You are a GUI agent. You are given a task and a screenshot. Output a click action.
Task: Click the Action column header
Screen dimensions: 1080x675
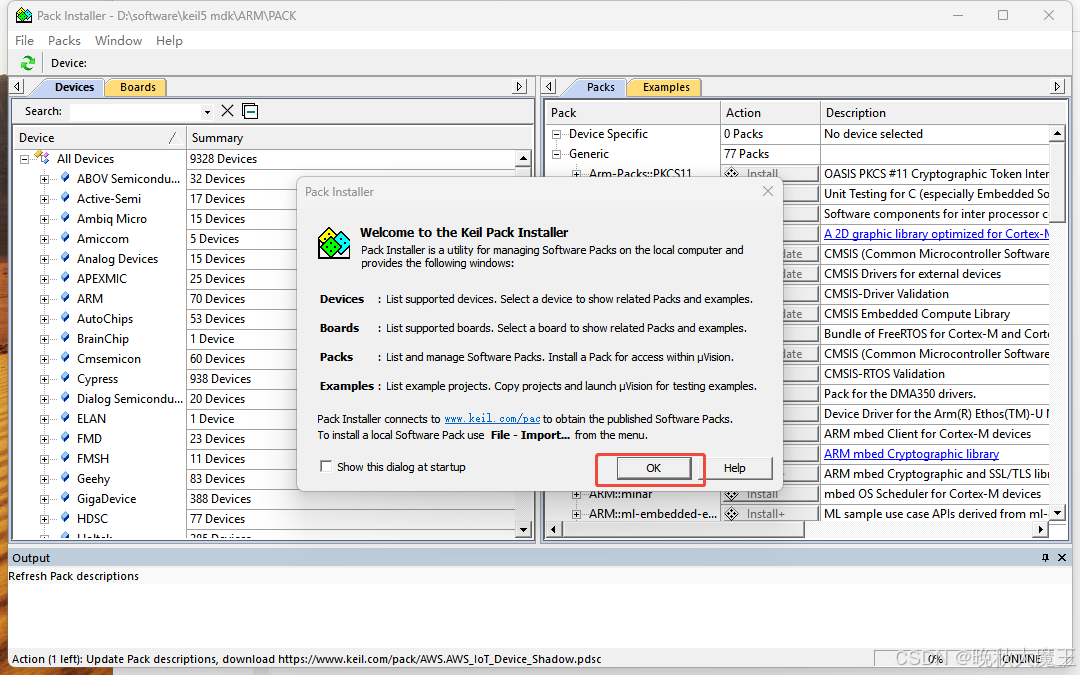click(769, 113)
